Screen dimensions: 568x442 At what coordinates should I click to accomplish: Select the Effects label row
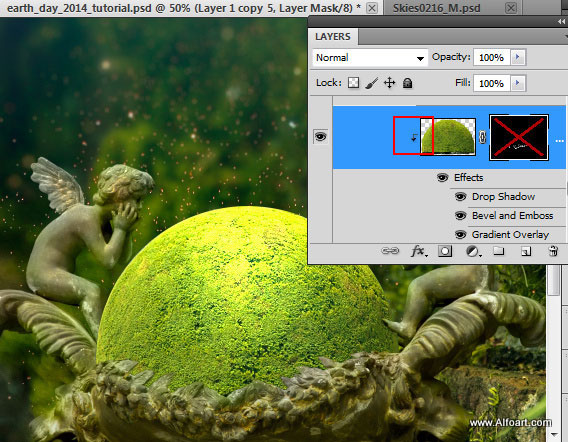468,178
